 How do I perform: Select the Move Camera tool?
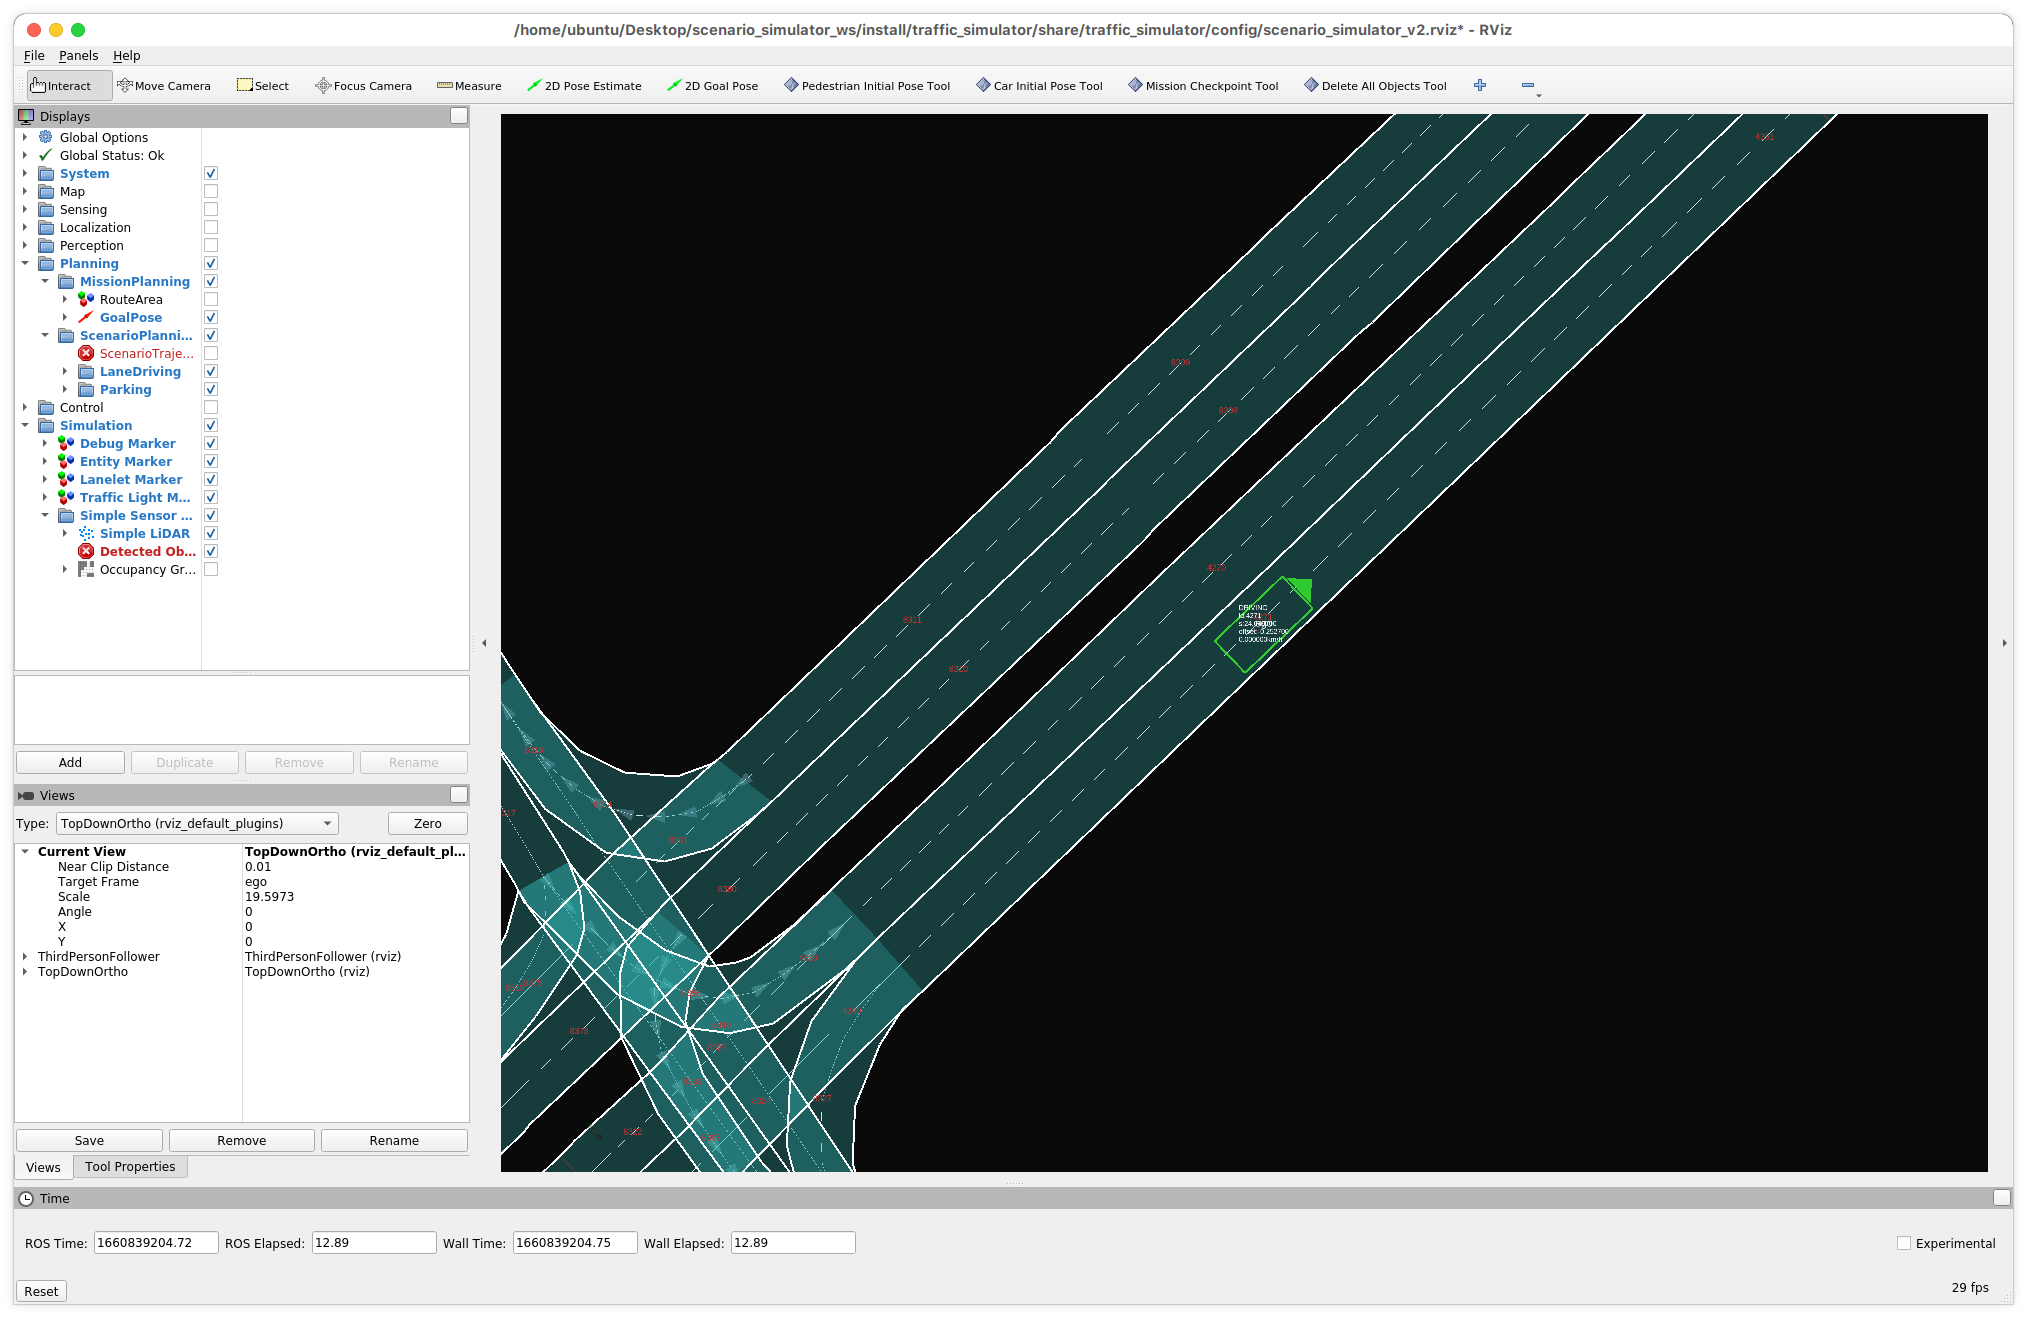click(165, 86)
